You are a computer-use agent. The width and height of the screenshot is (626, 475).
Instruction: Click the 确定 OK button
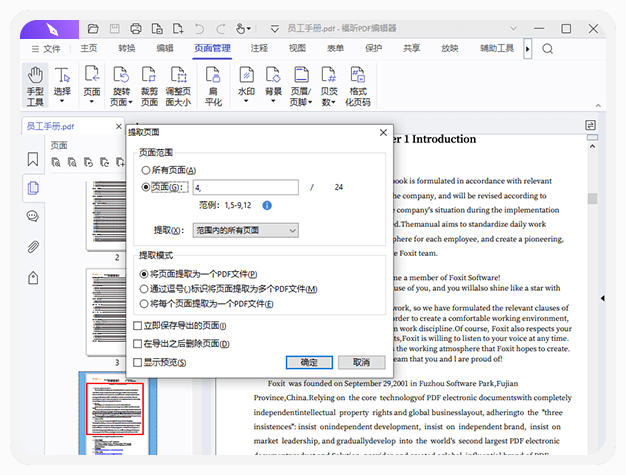click(x=309, y=362)
